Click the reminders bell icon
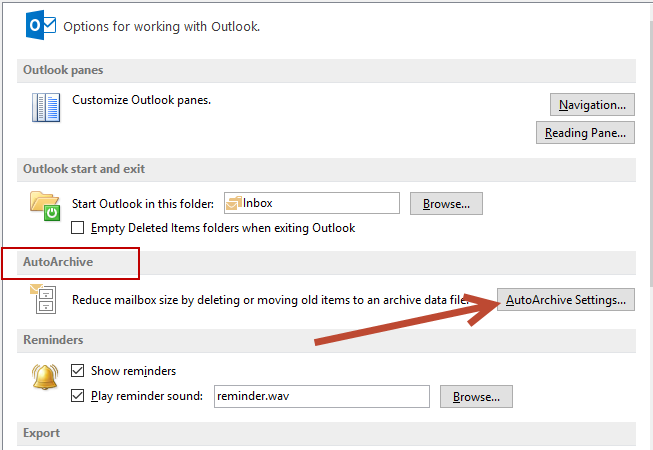 45,376
